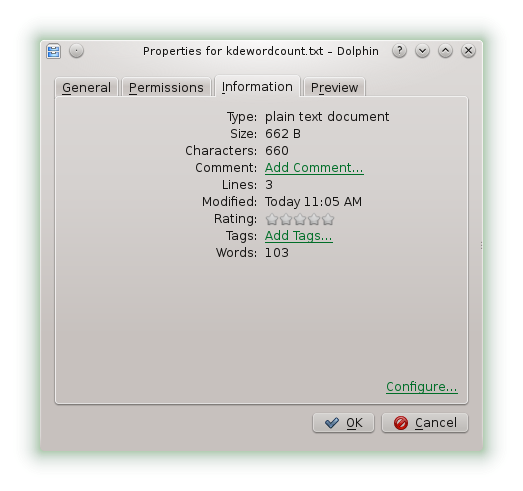
Task: Click the Lines value '3'
Action: [x=269, y=185]
